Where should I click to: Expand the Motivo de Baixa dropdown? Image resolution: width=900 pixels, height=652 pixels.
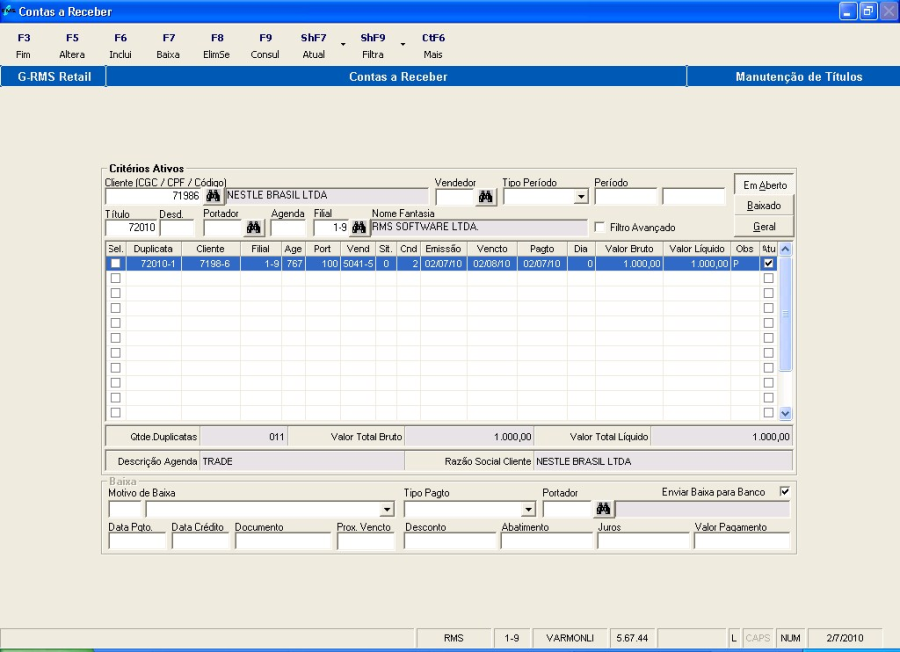387,510
